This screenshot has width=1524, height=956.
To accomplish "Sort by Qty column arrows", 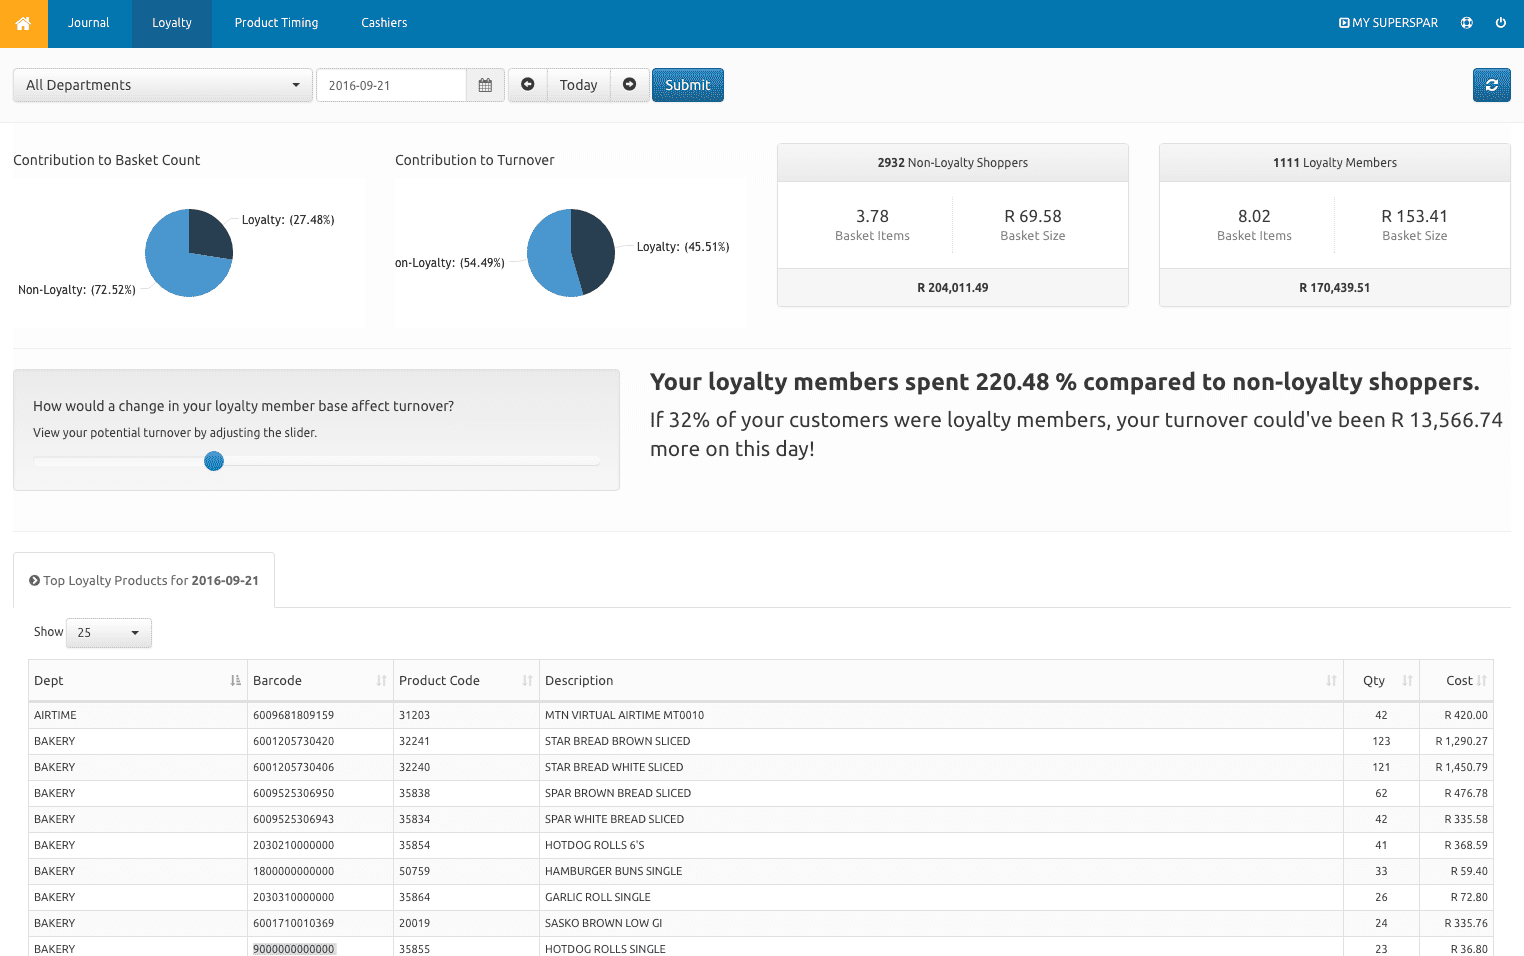I will pos(1407,681).
